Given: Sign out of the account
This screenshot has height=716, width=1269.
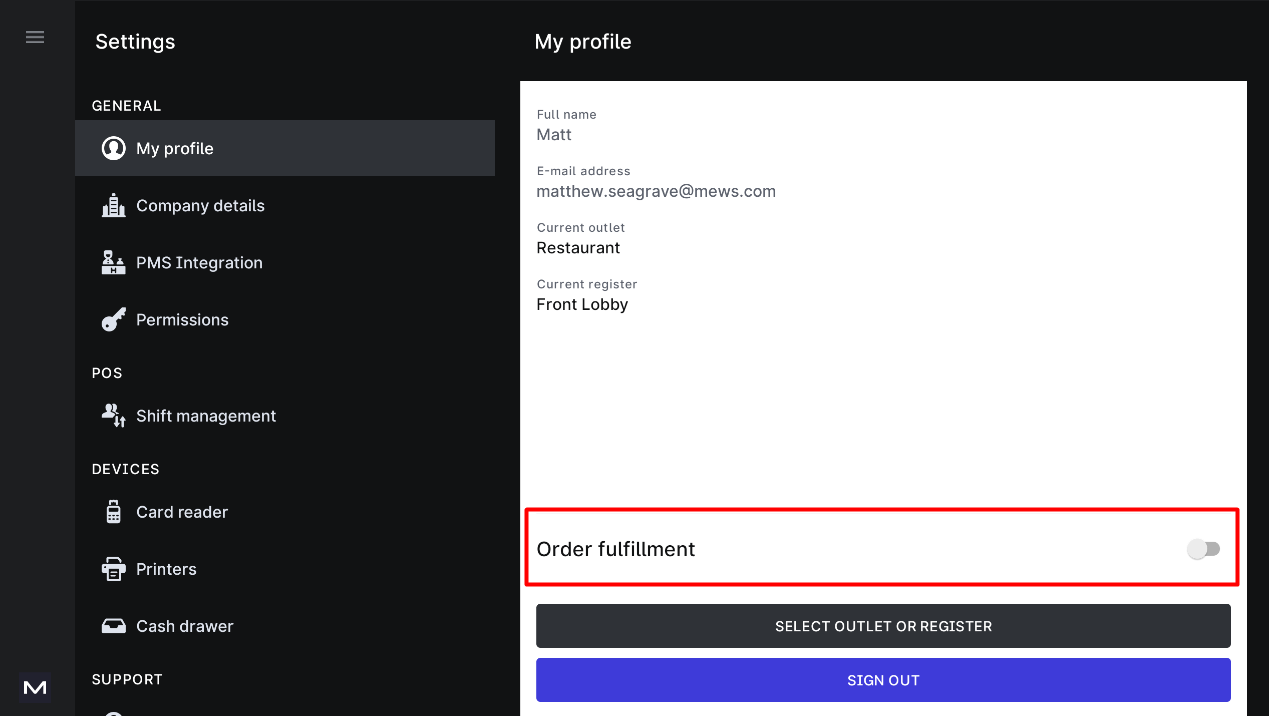Looking at the screenshot, I should click(883, 680).
